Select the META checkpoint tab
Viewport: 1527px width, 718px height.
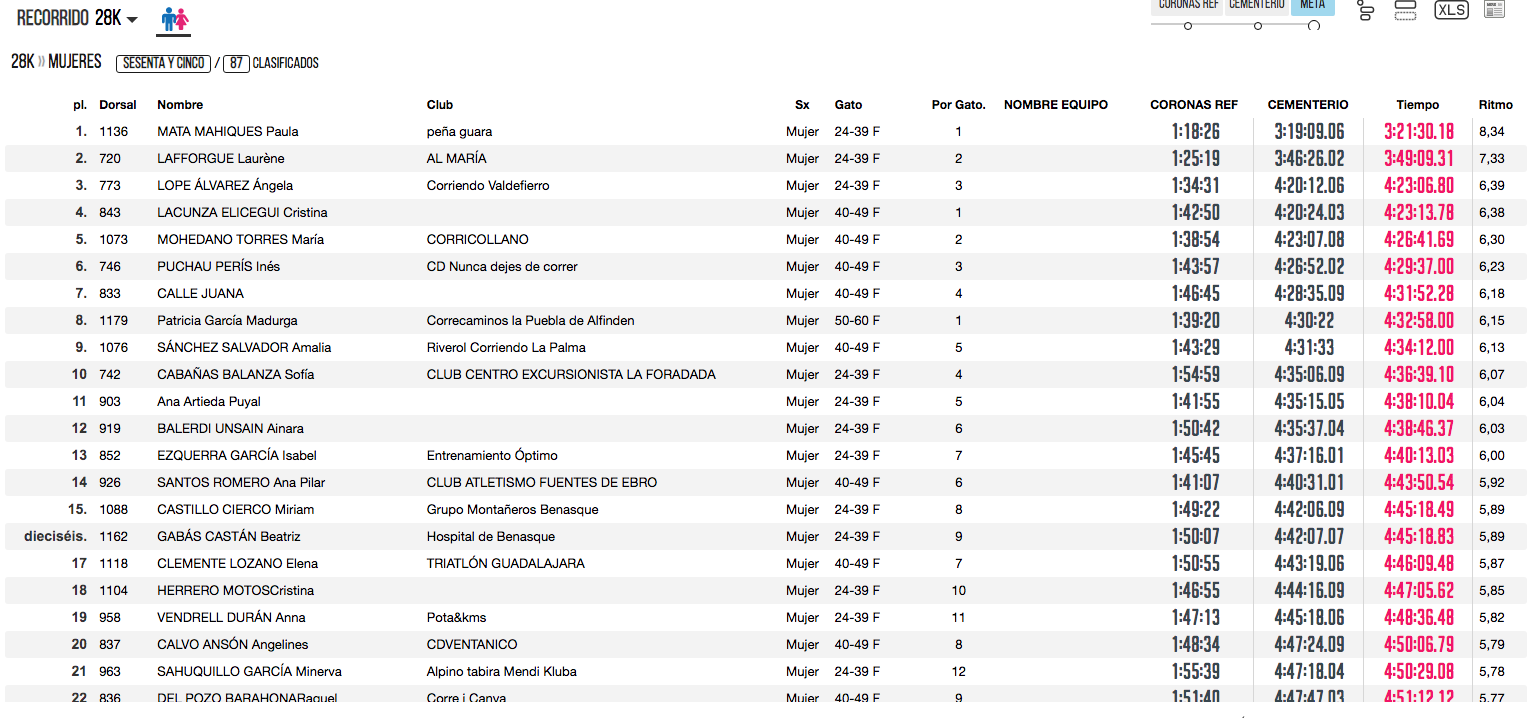point(1312,5)
